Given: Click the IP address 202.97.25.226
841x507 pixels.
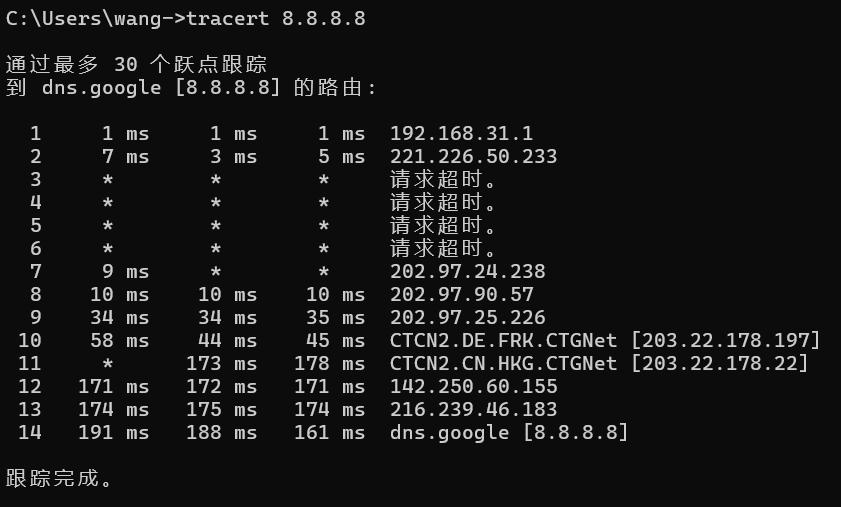Looking at the screenshot, I should pyautogui.click(x=467, y=317).
